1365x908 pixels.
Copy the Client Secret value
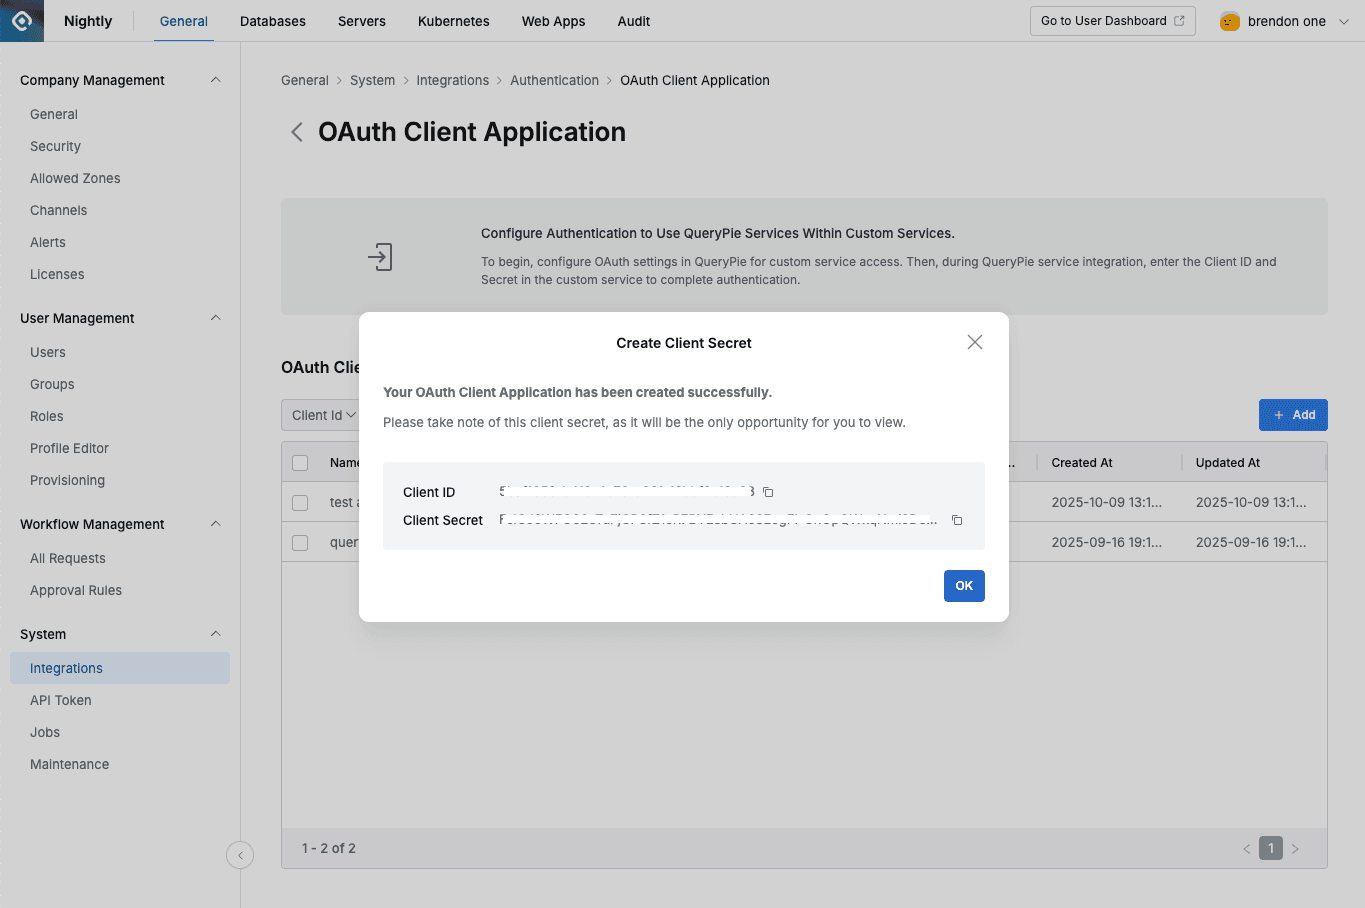click(x=956, y=520)
